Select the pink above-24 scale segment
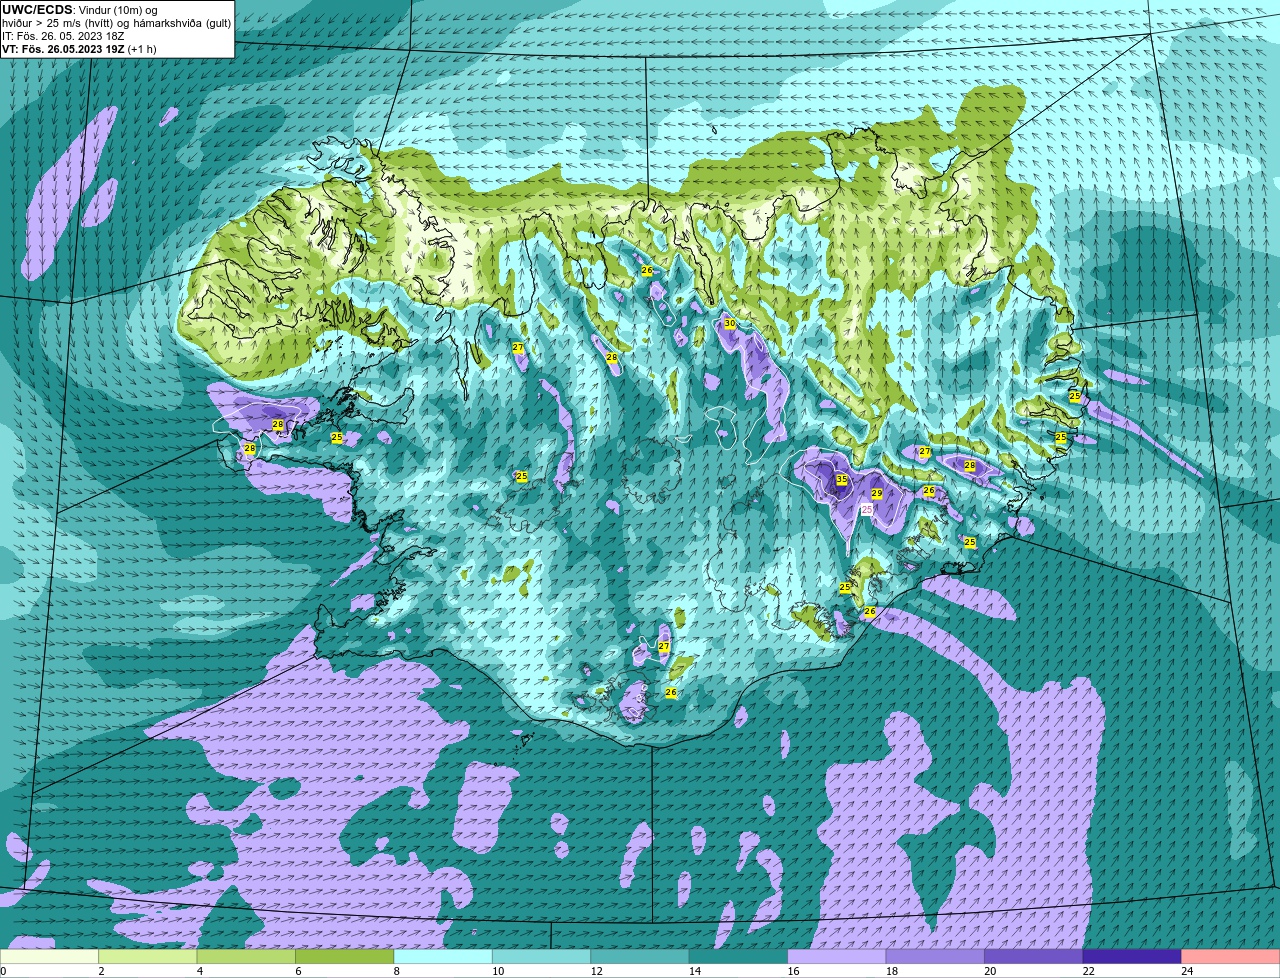Screen dimensions: 1280x978 [1230, 956]
